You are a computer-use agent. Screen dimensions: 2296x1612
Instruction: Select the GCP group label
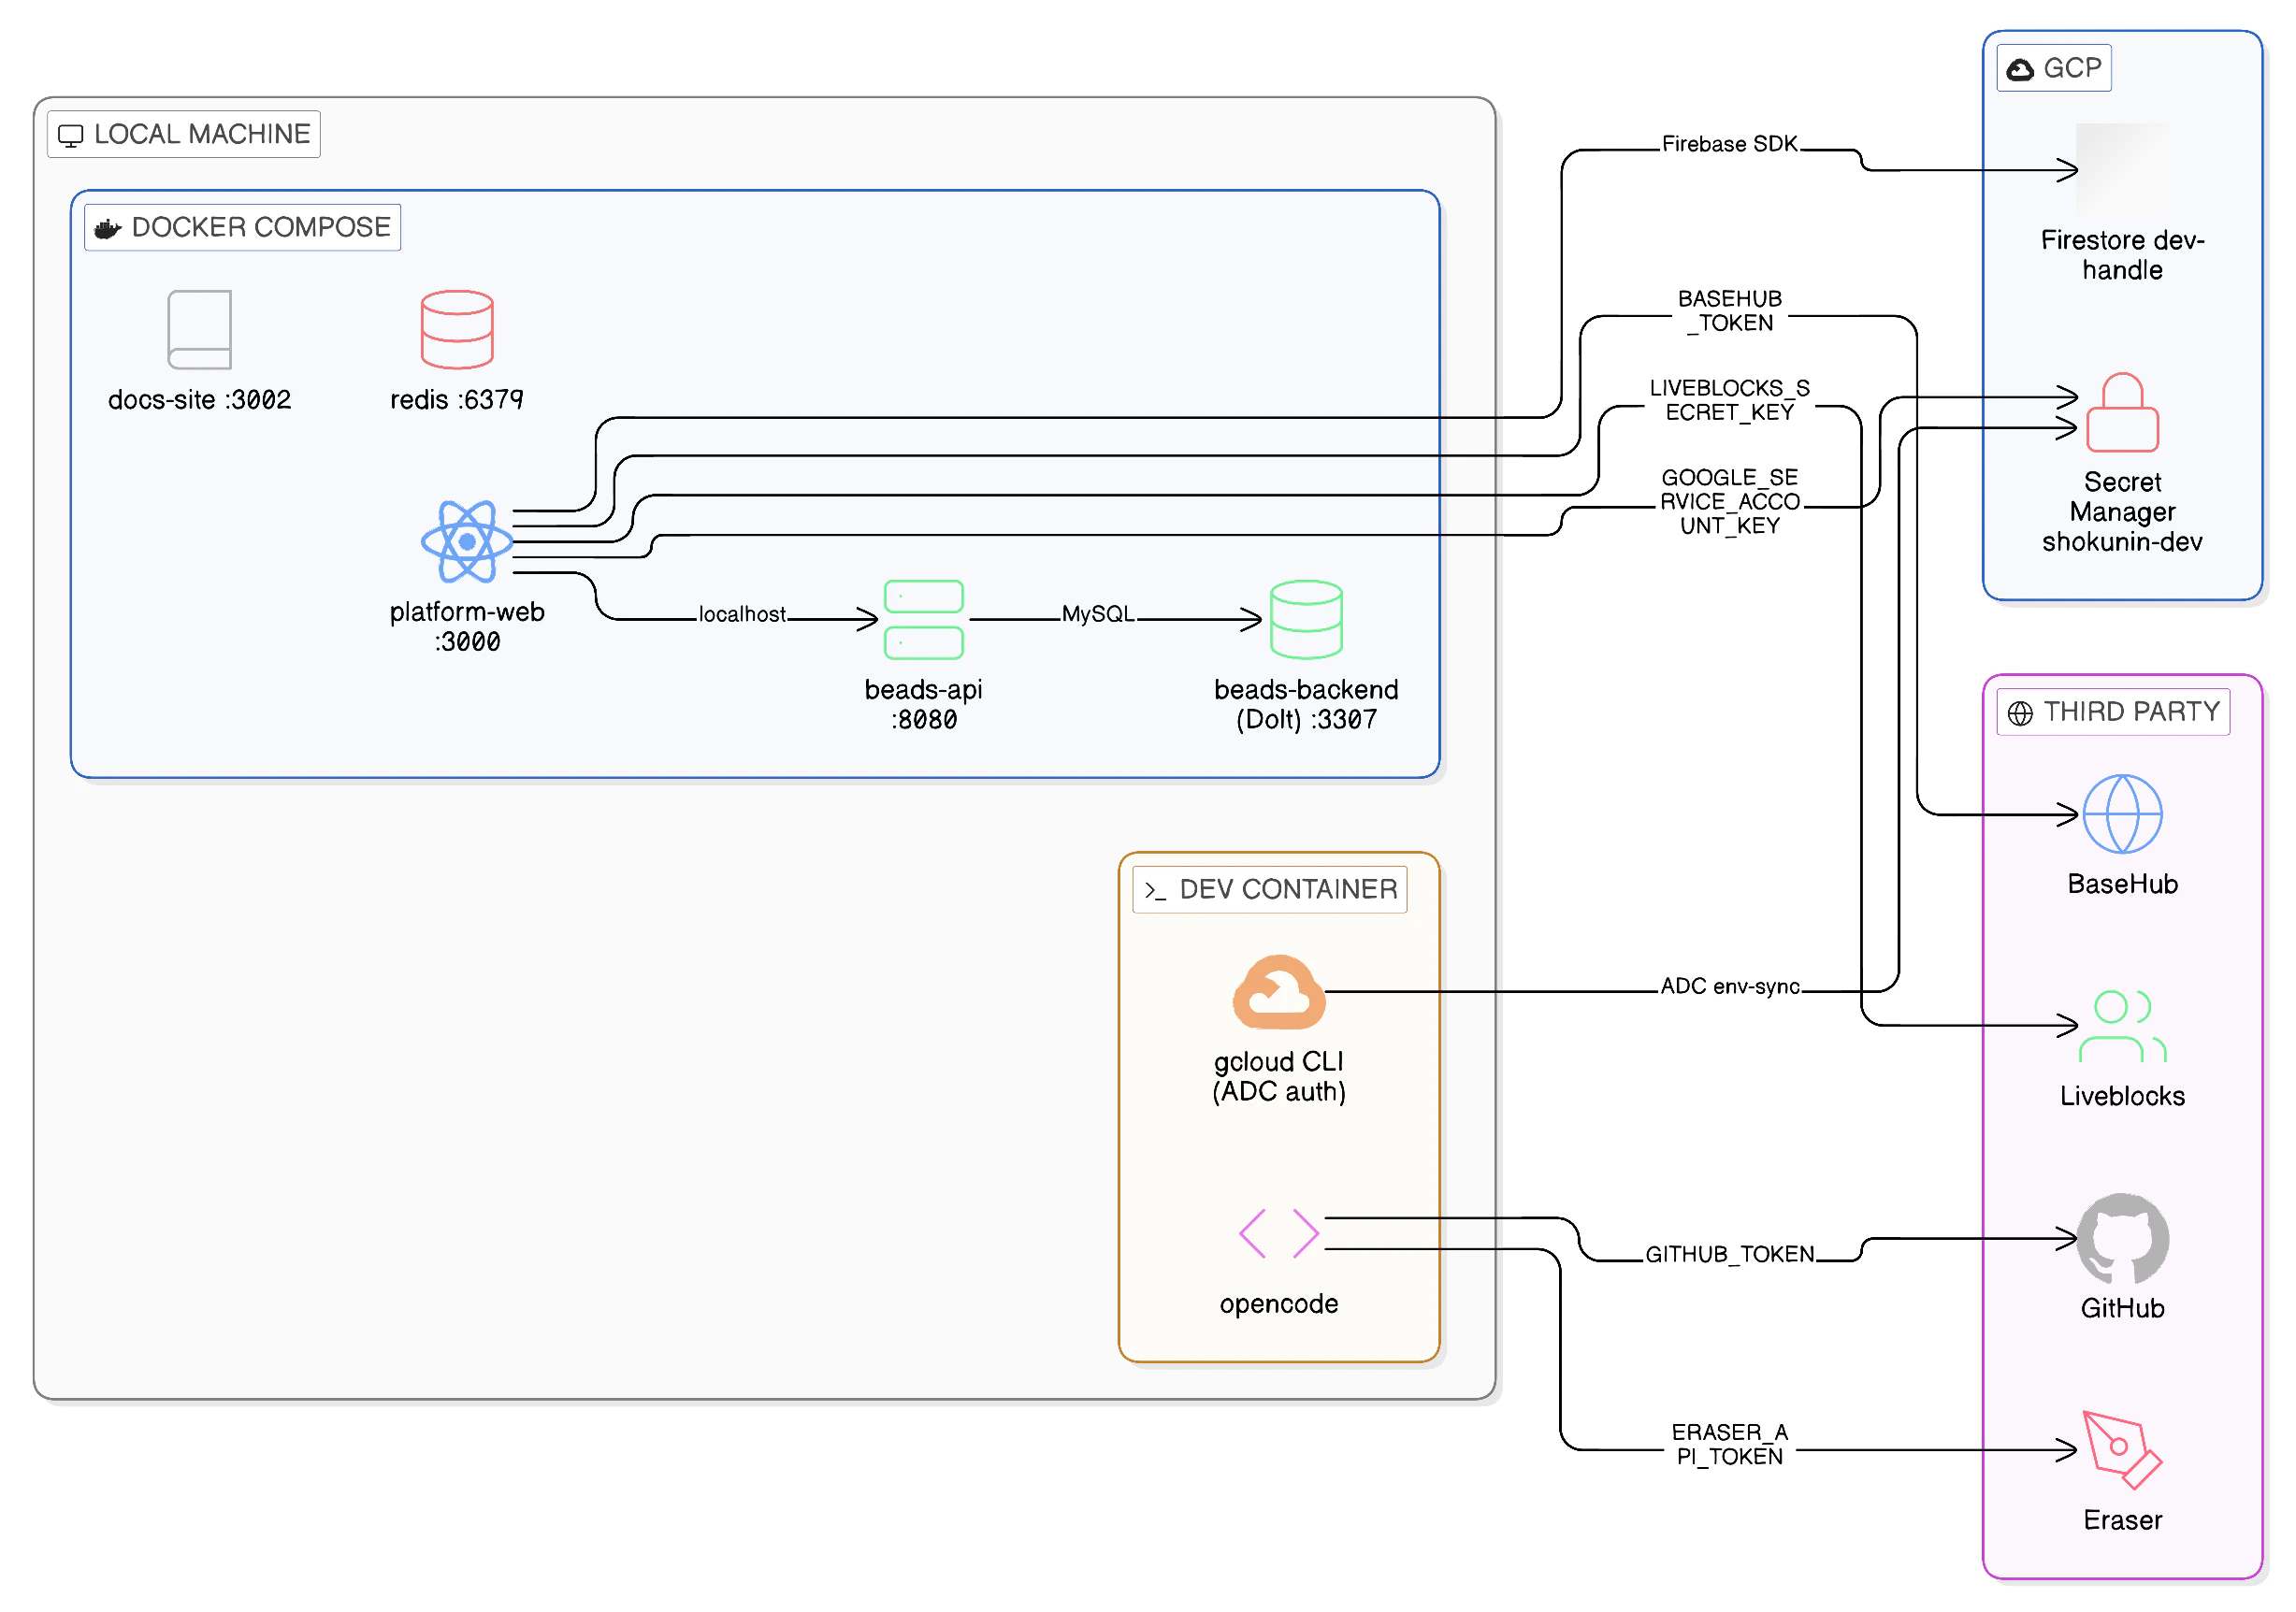coord(2054,68)
